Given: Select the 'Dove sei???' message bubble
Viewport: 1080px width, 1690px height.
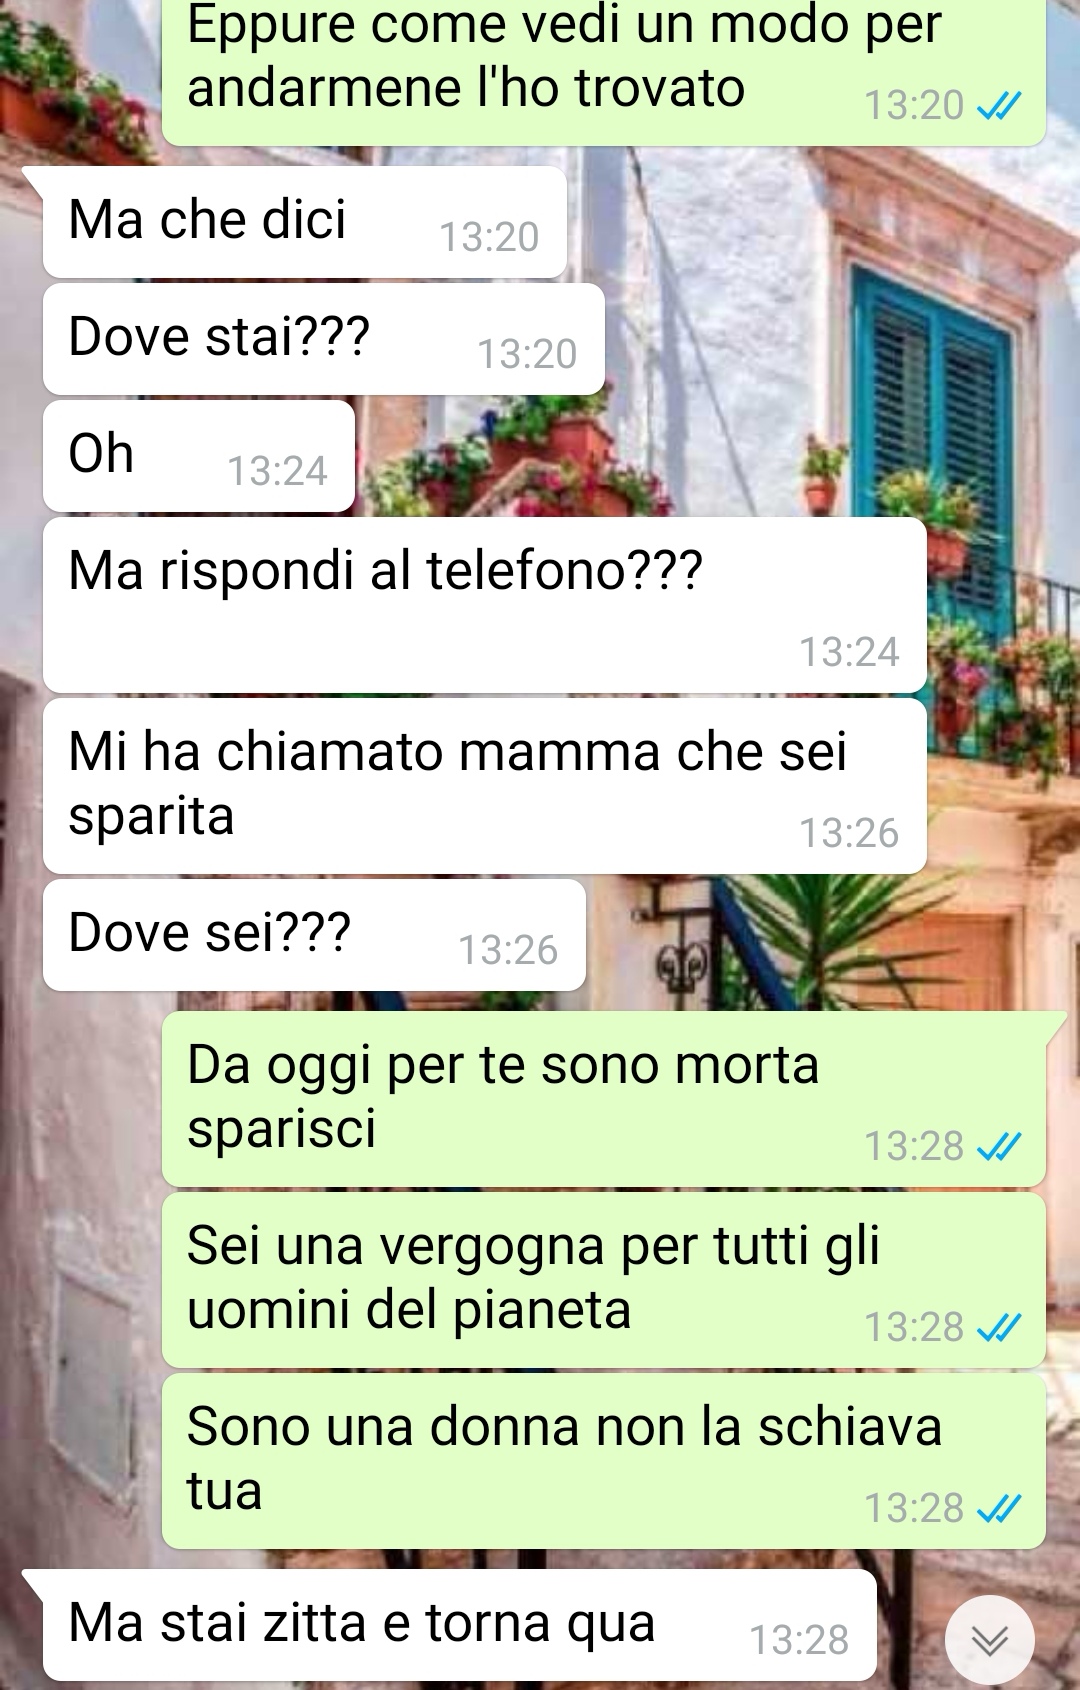Looking at the screenshot, I should [314, 935].
